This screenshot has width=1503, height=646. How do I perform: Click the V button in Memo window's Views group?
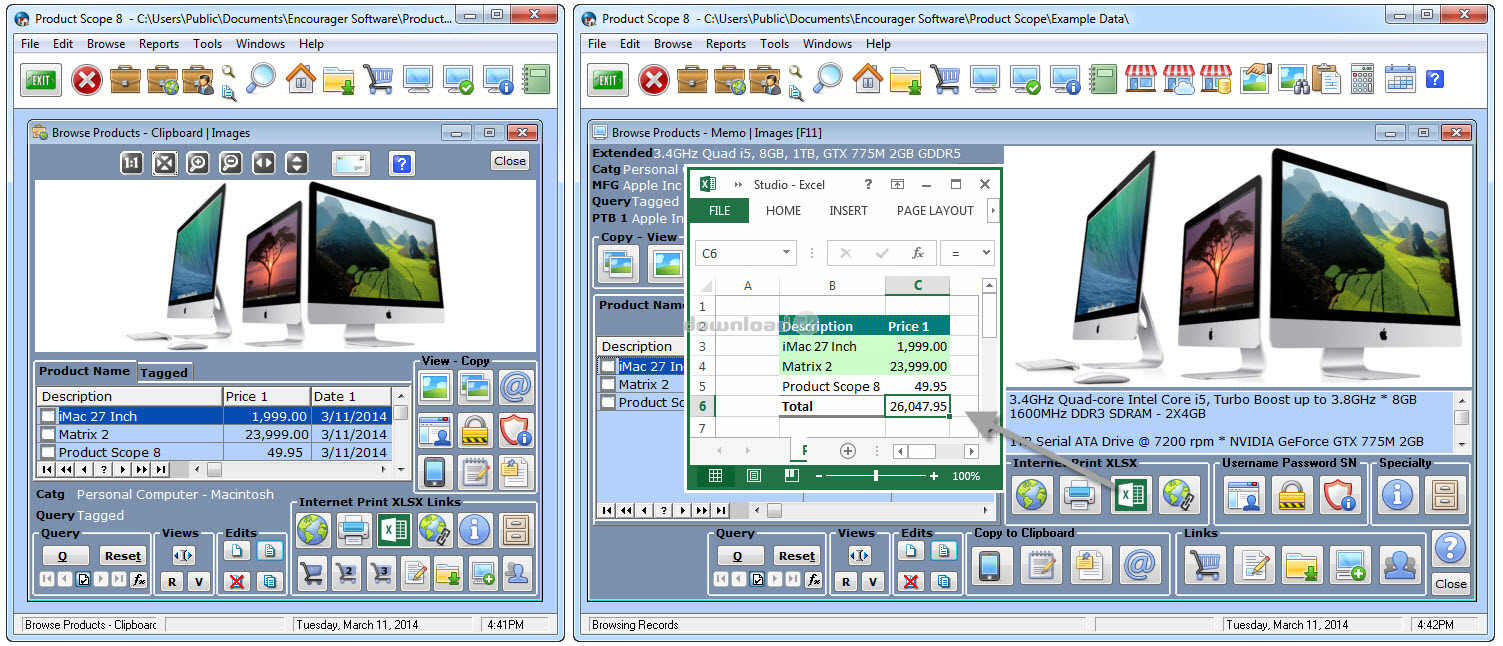pyautogui.click(x=872, y=581)
